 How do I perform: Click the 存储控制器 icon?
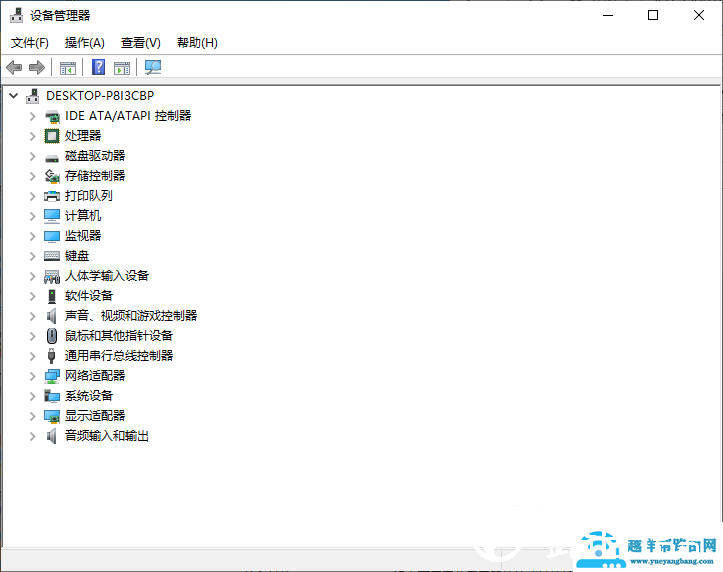pyautogui.click(x=52, y=176)
